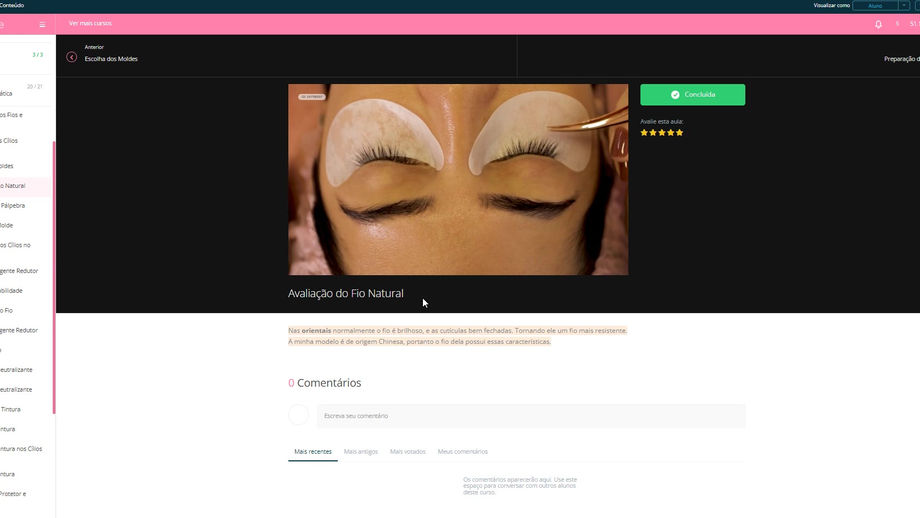The width and height of the screenshot is (920, 518).
Task: Switch to the Mais recentes tab
Action: (x=313, y=452)
